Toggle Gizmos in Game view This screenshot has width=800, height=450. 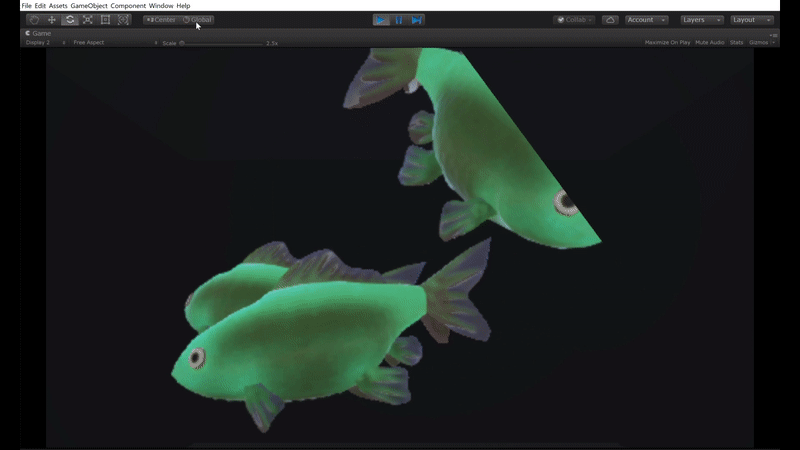[758, 42]
